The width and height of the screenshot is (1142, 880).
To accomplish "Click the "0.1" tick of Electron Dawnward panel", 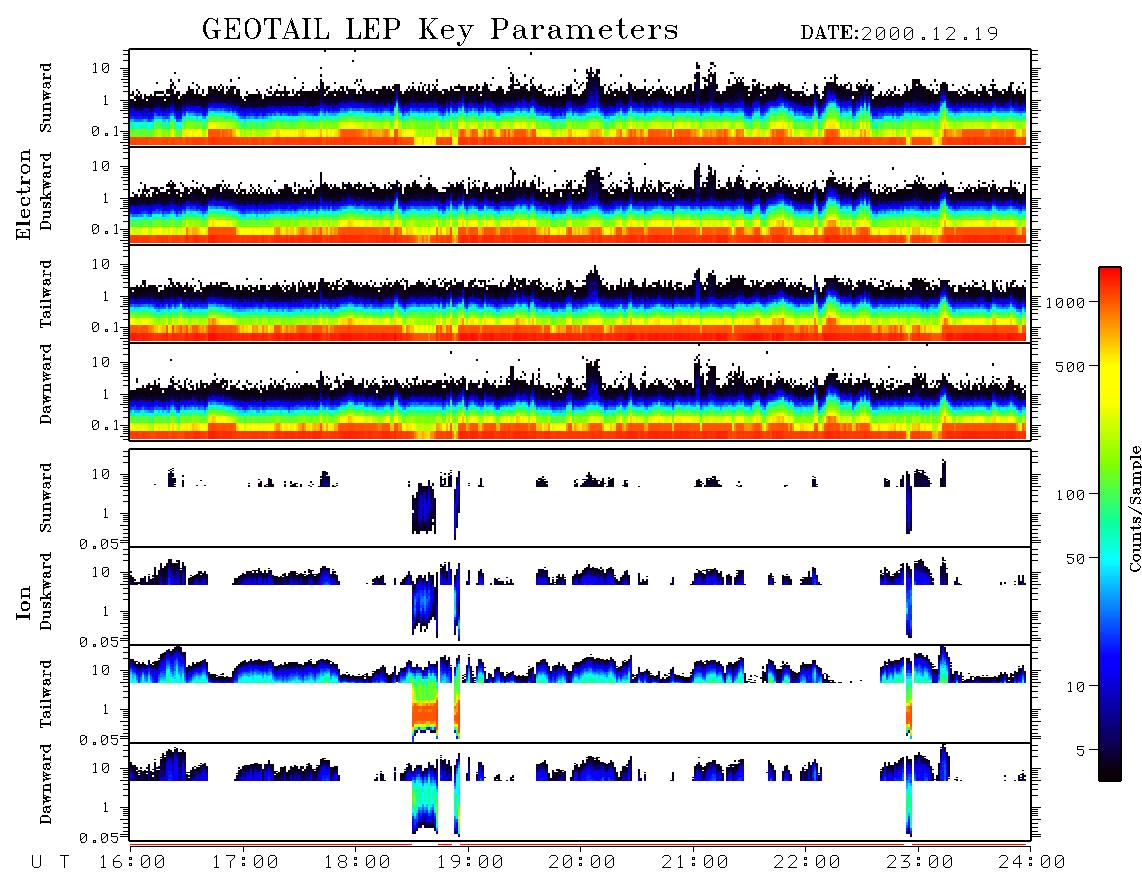I will click(x=104, y=425).
